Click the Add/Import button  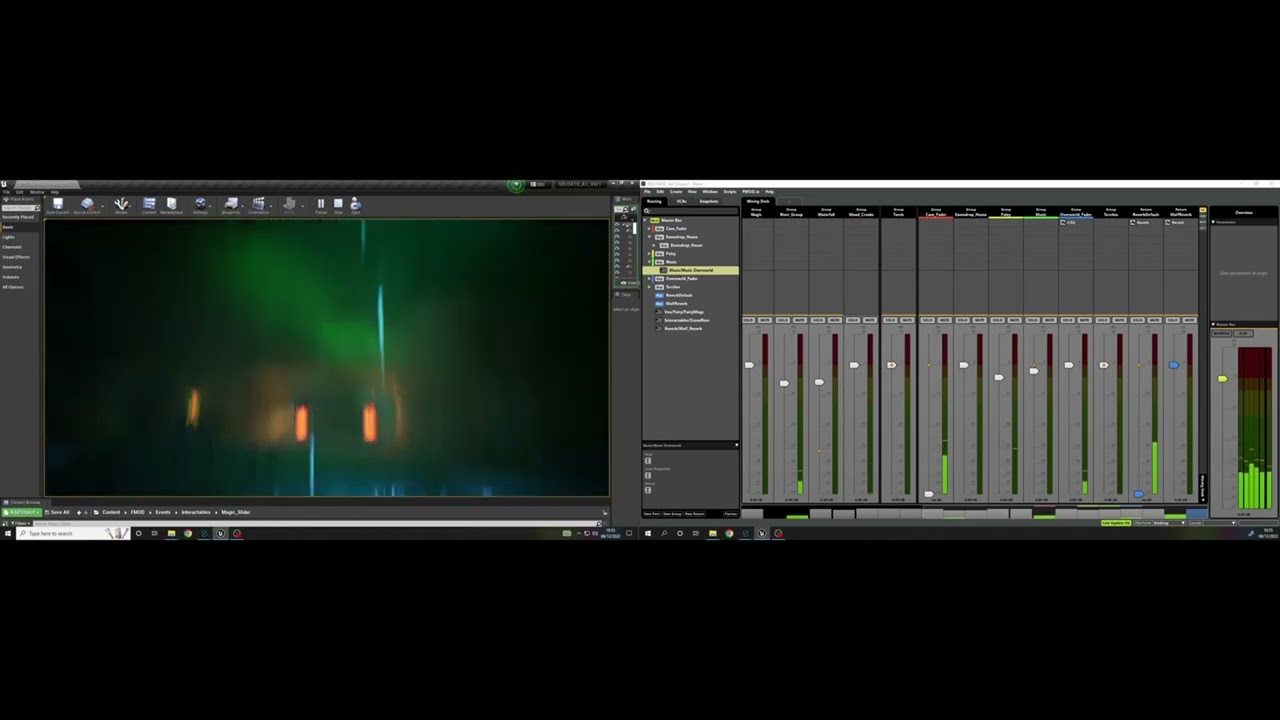click(x=22, y=512)
